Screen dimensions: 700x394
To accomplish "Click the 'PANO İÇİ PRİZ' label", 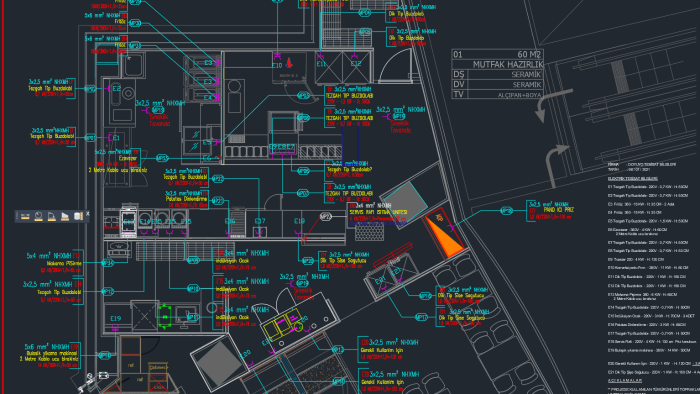I will [558, 210].
